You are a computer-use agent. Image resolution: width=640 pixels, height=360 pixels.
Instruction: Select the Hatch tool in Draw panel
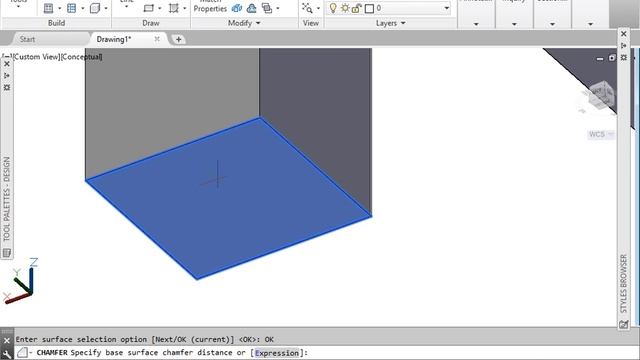(173, 8)
